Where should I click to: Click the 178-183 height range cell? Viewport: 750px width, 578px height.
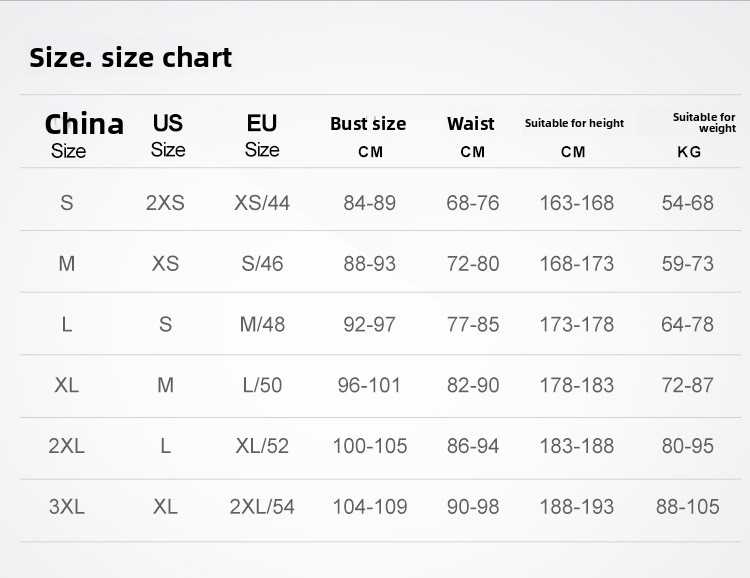tap(577, 385)
